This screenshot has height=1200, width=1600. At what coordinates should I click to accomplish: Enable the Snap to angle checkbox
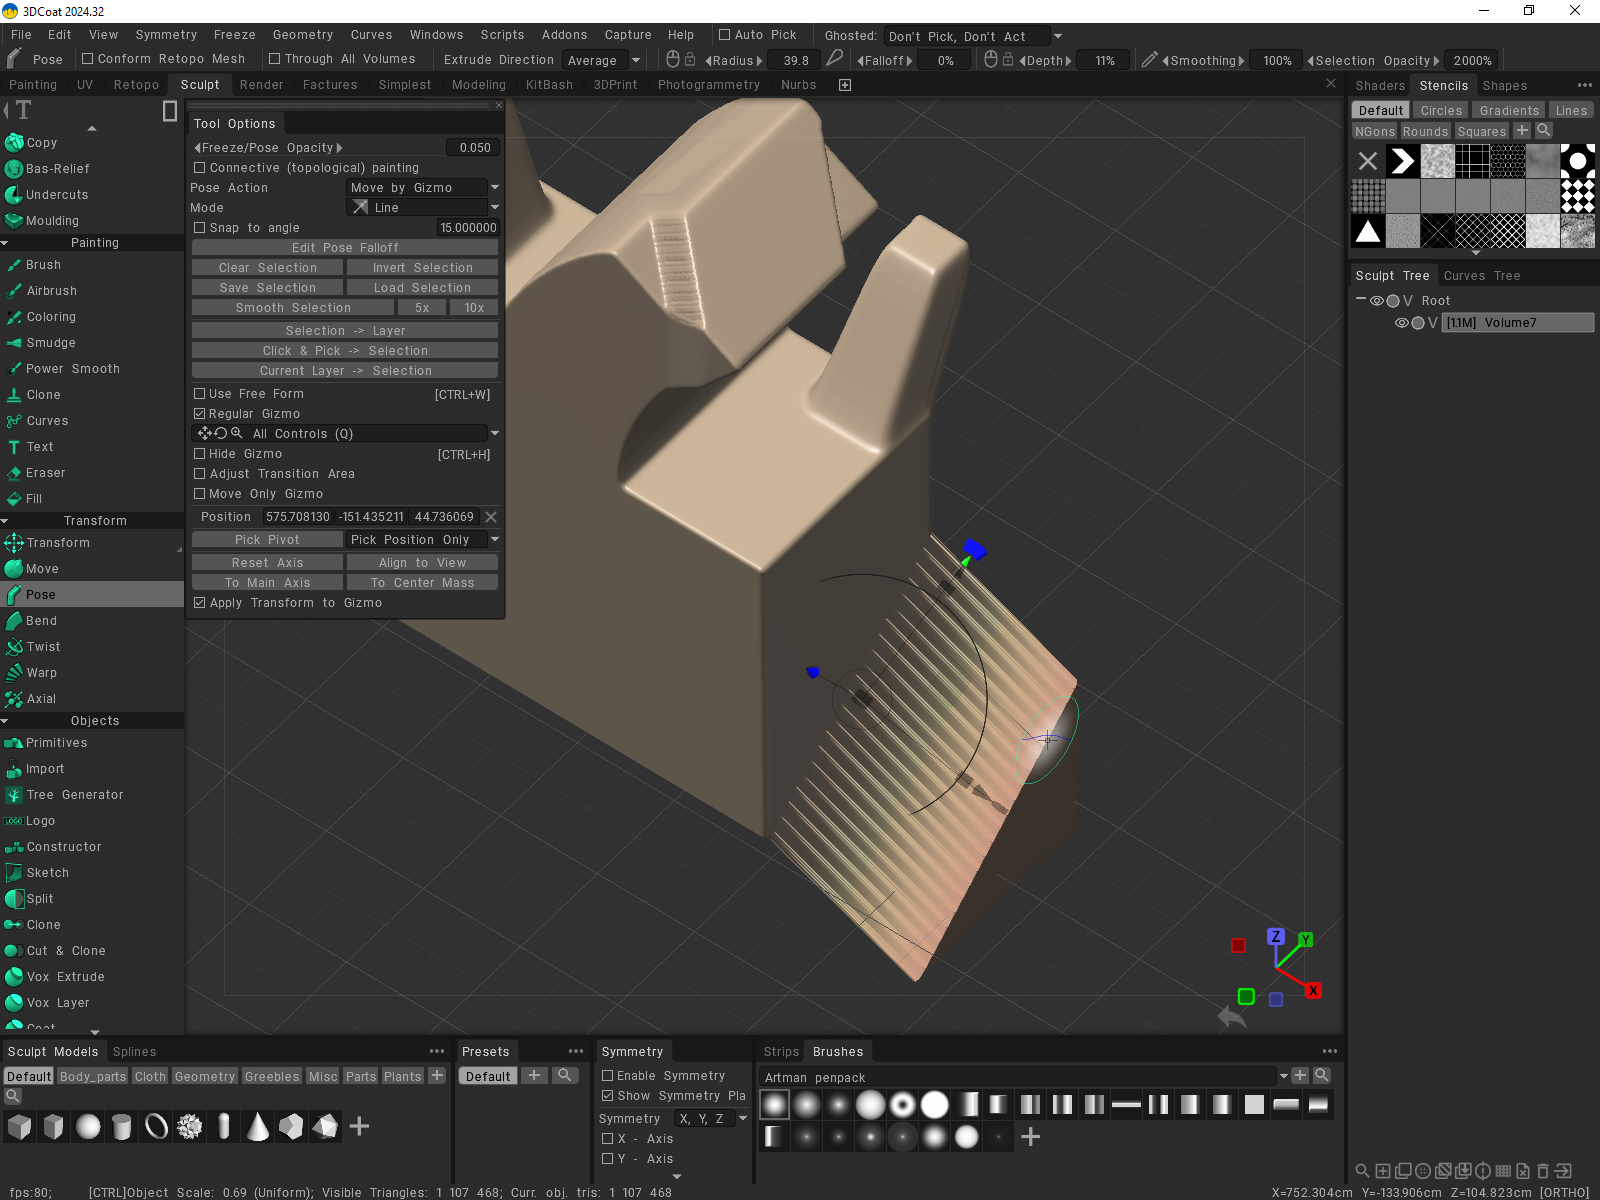[200, 228]
